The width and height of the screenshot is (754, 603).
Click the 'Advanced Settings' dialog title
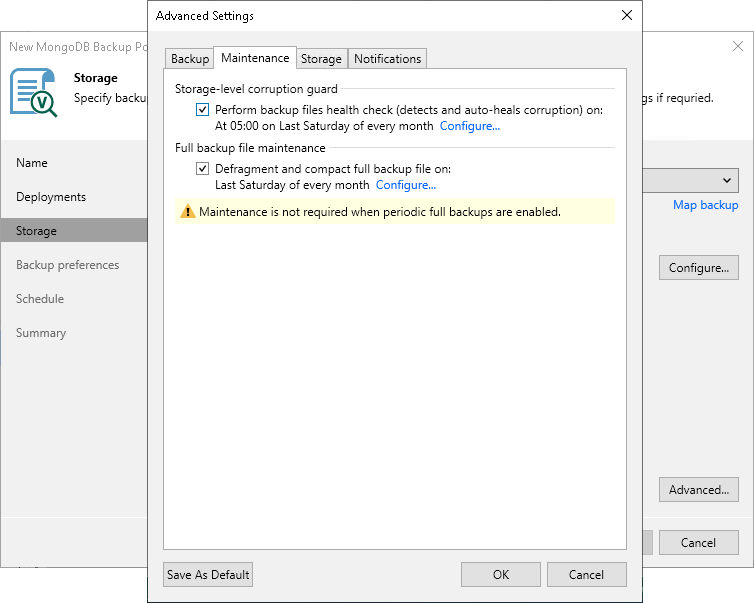click(205, 16)
